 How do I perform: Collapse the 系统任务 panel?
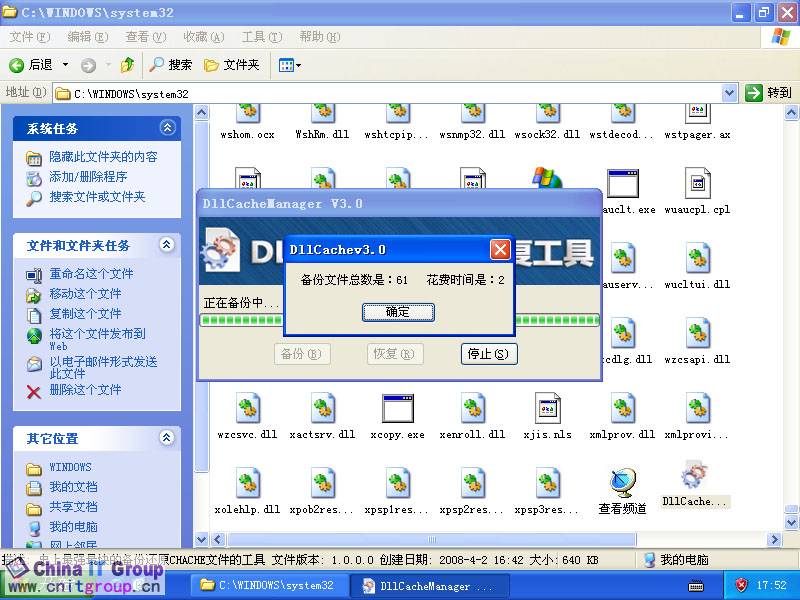coord(167,128)
